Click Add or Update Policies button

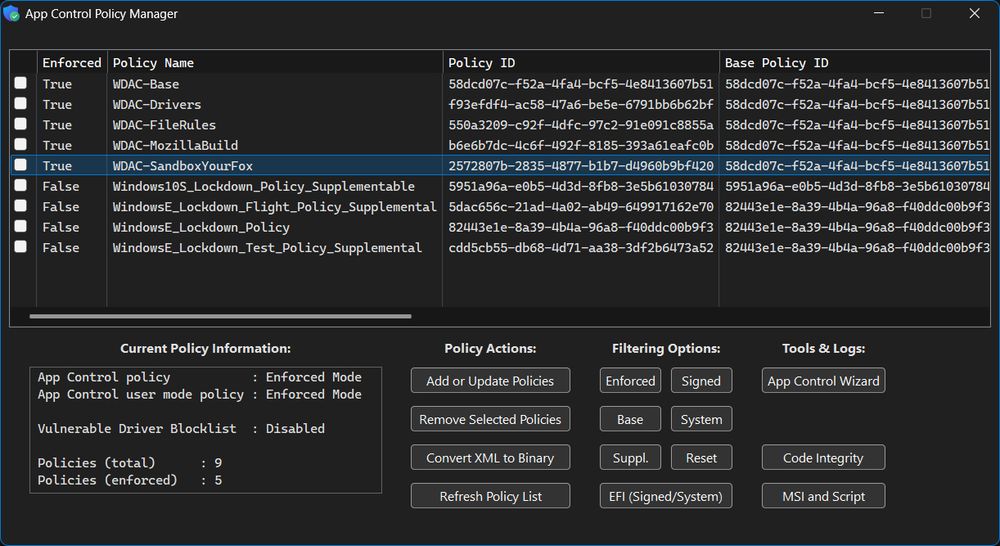(490, 381)
